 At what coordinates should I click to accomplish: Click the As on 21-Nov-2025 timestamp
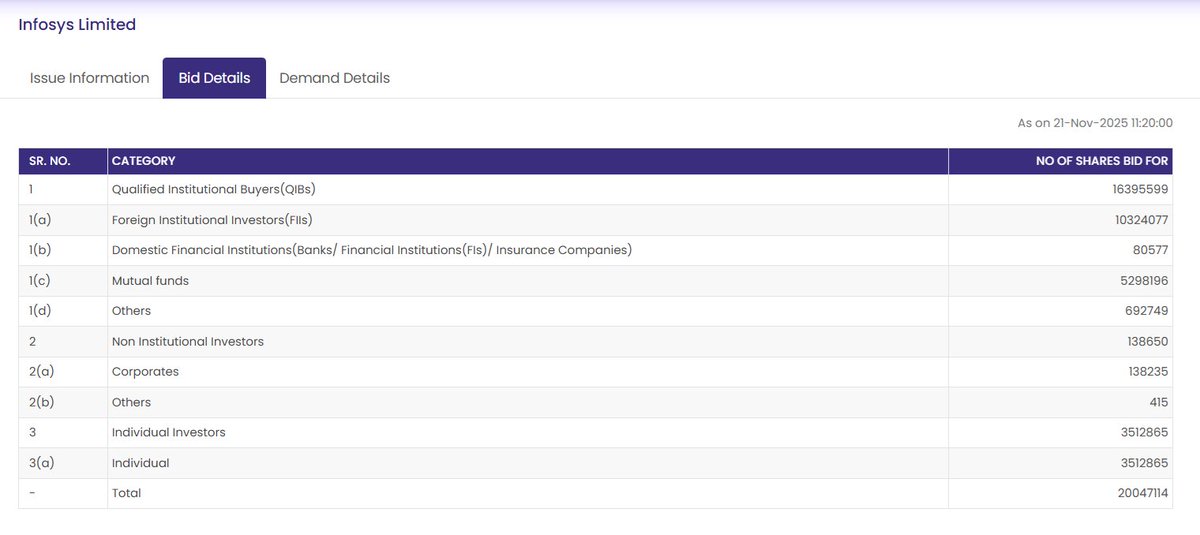[x=1095, y=123]
